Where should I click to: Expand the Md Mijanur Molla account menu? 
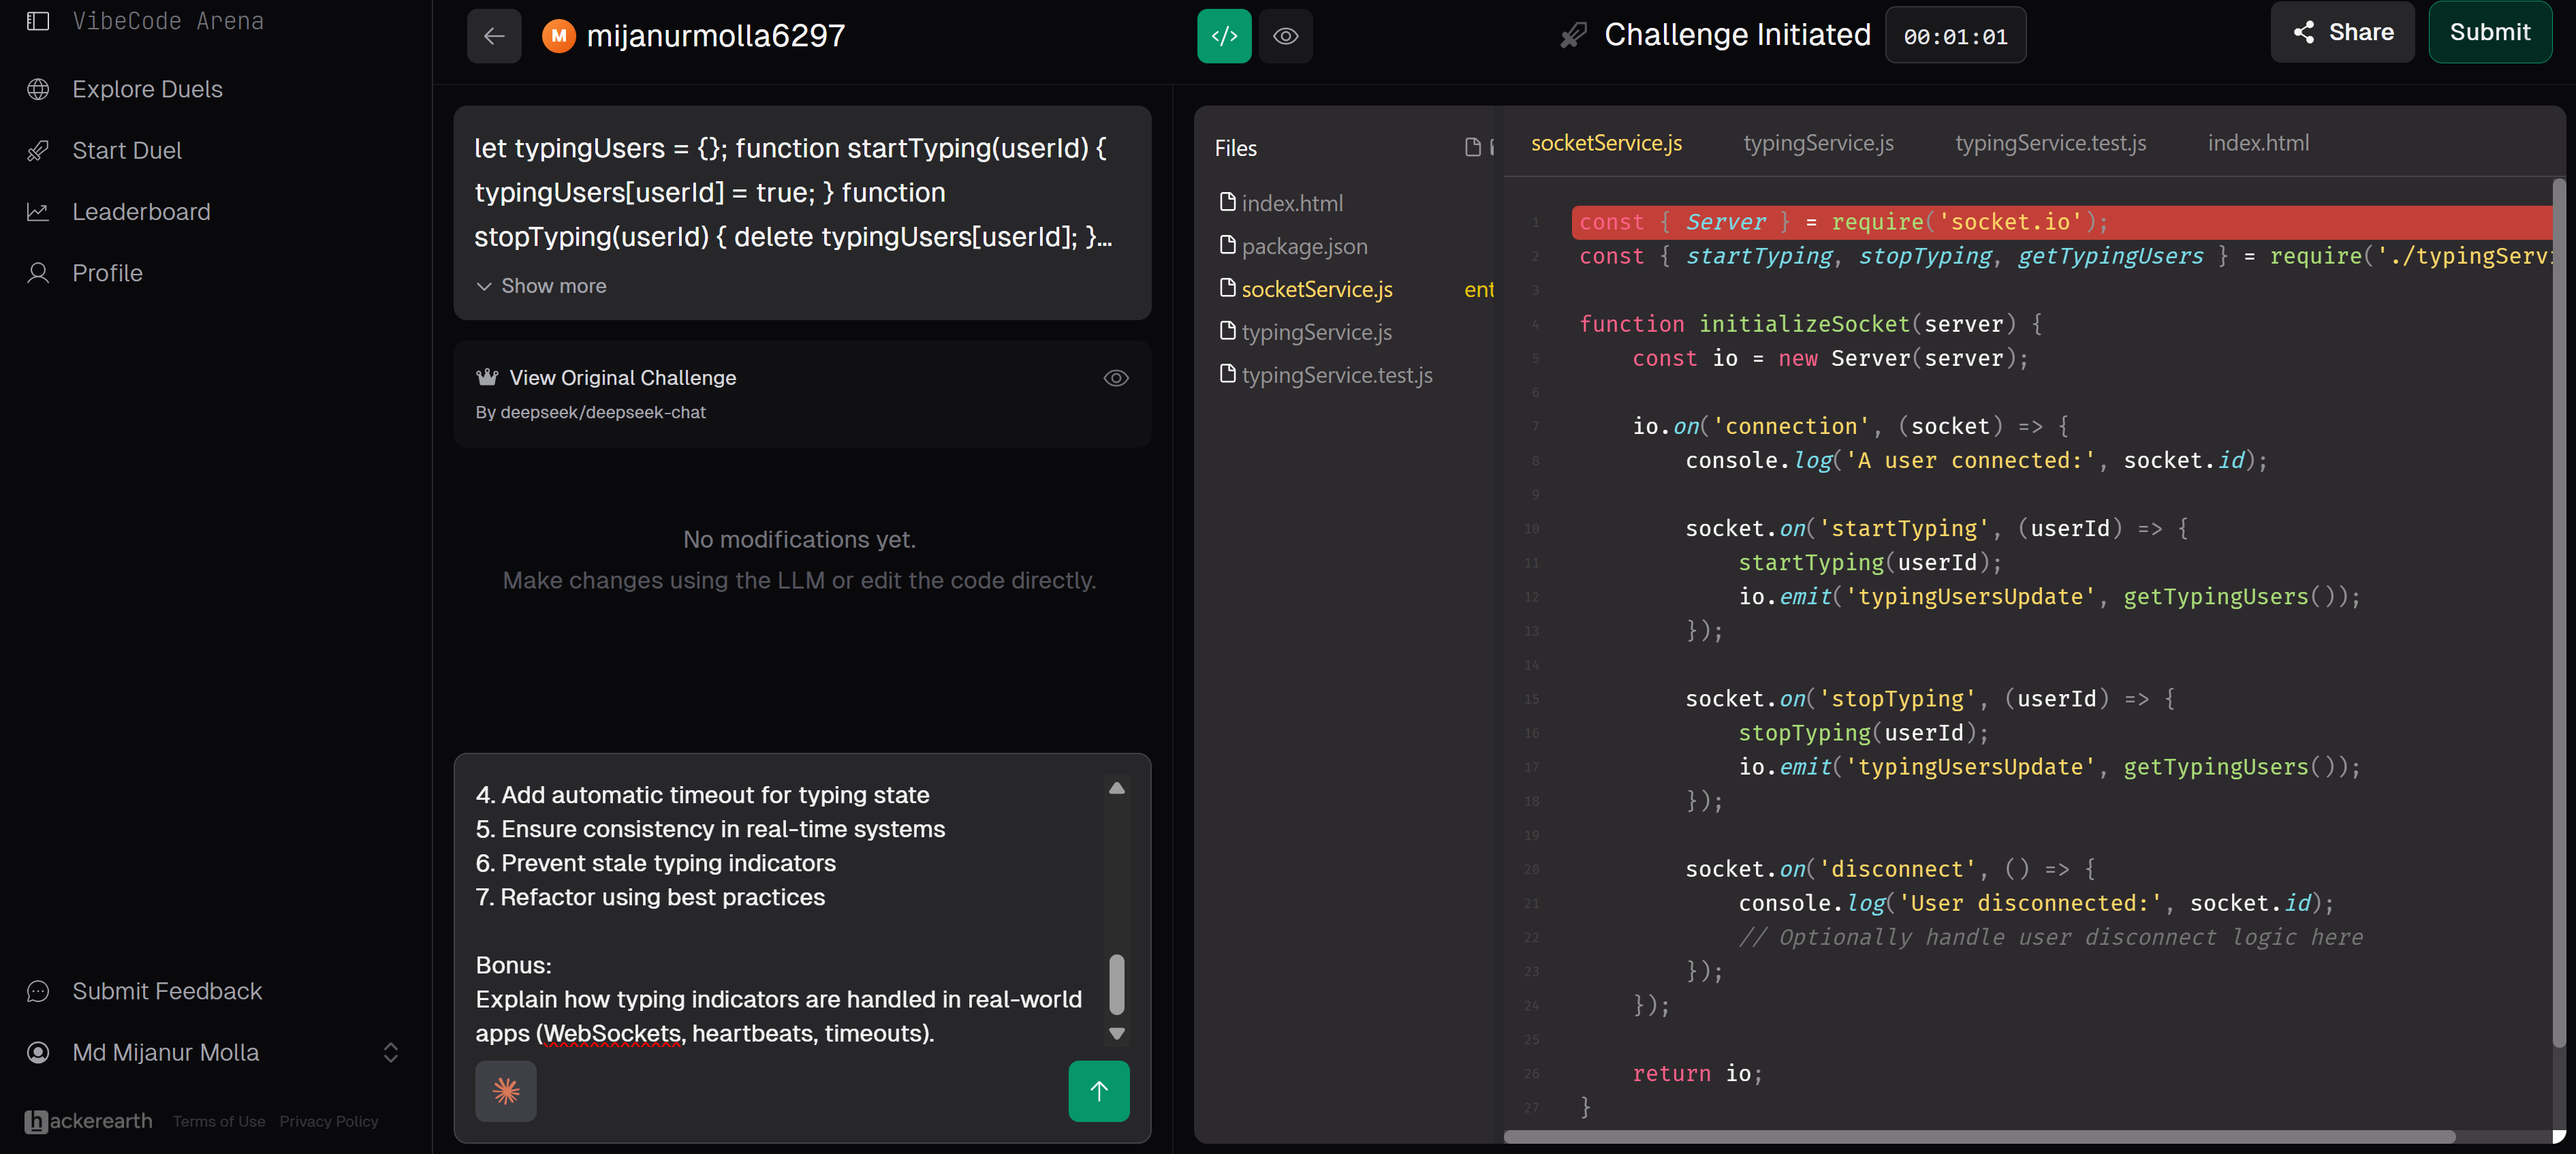390,1052
